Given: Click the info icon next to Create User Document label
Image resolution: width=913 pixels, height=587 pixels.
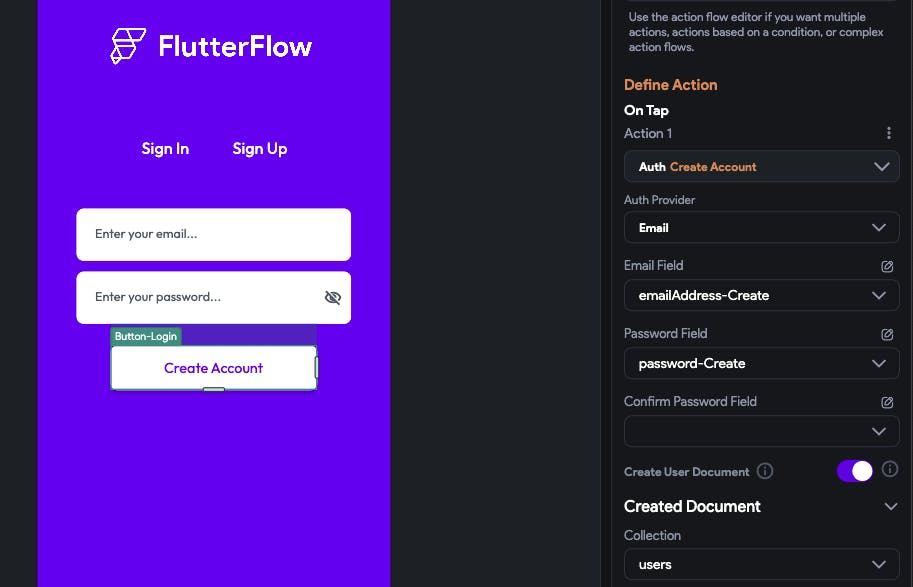Looking at the screenshot, I should (x=765, y=471).
